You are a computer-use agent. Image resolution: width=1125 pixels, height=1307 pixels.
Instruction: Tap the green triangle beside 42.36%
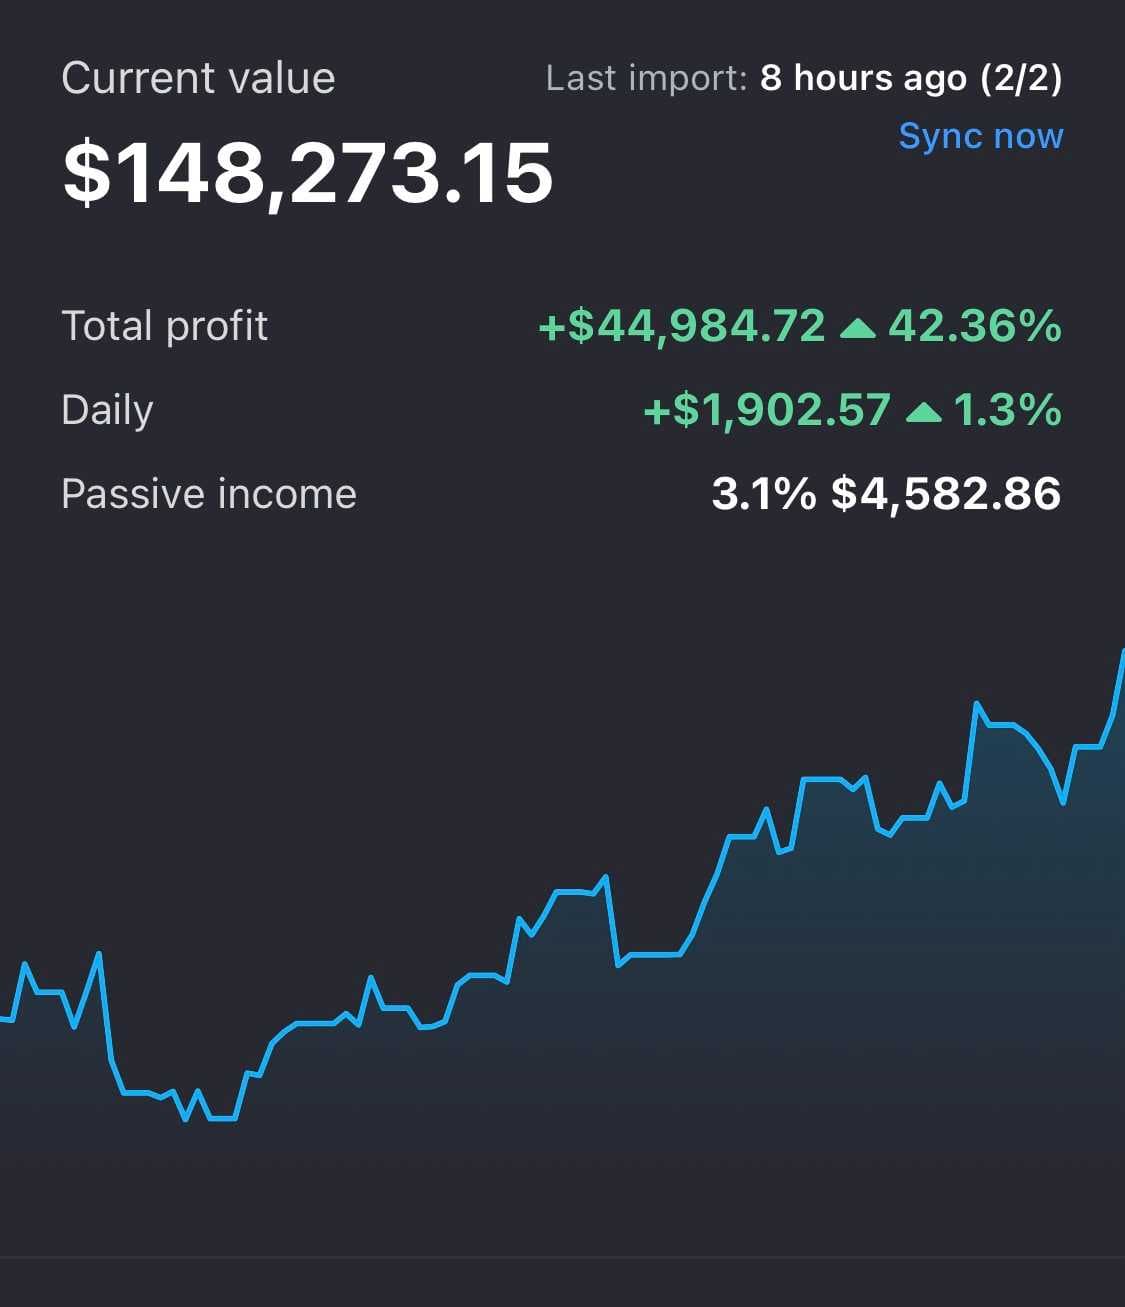(858, 327)
